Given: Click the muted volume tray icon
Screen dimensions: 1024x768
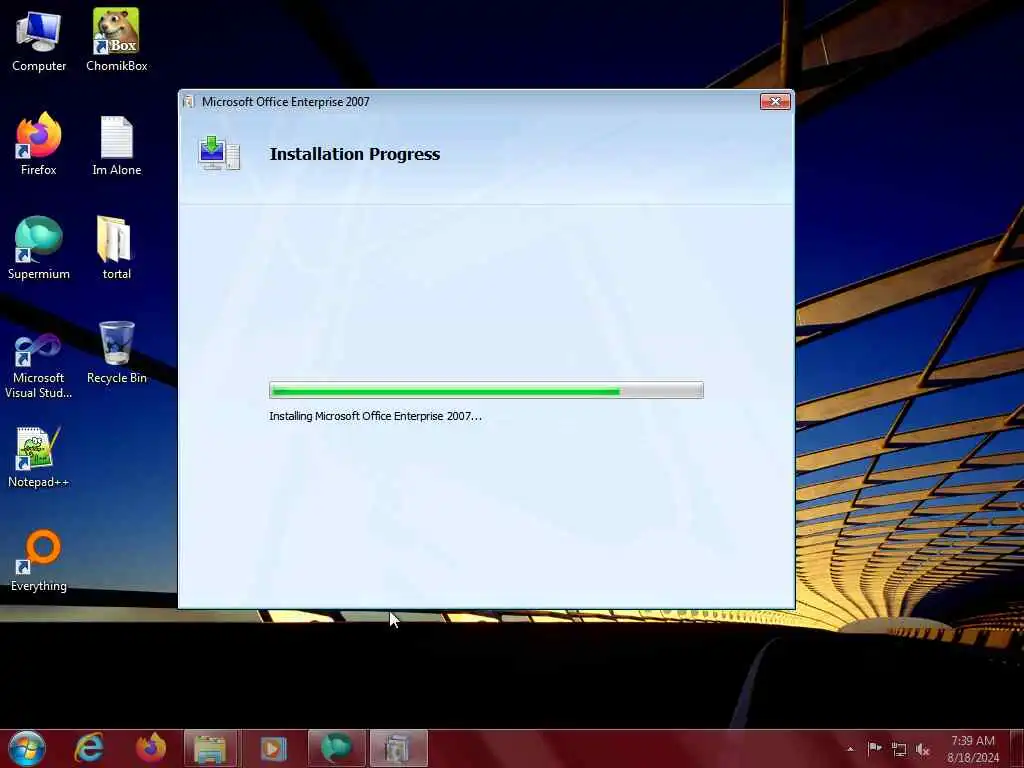Looking at the screenshot, I should click(x=923, y=750).
